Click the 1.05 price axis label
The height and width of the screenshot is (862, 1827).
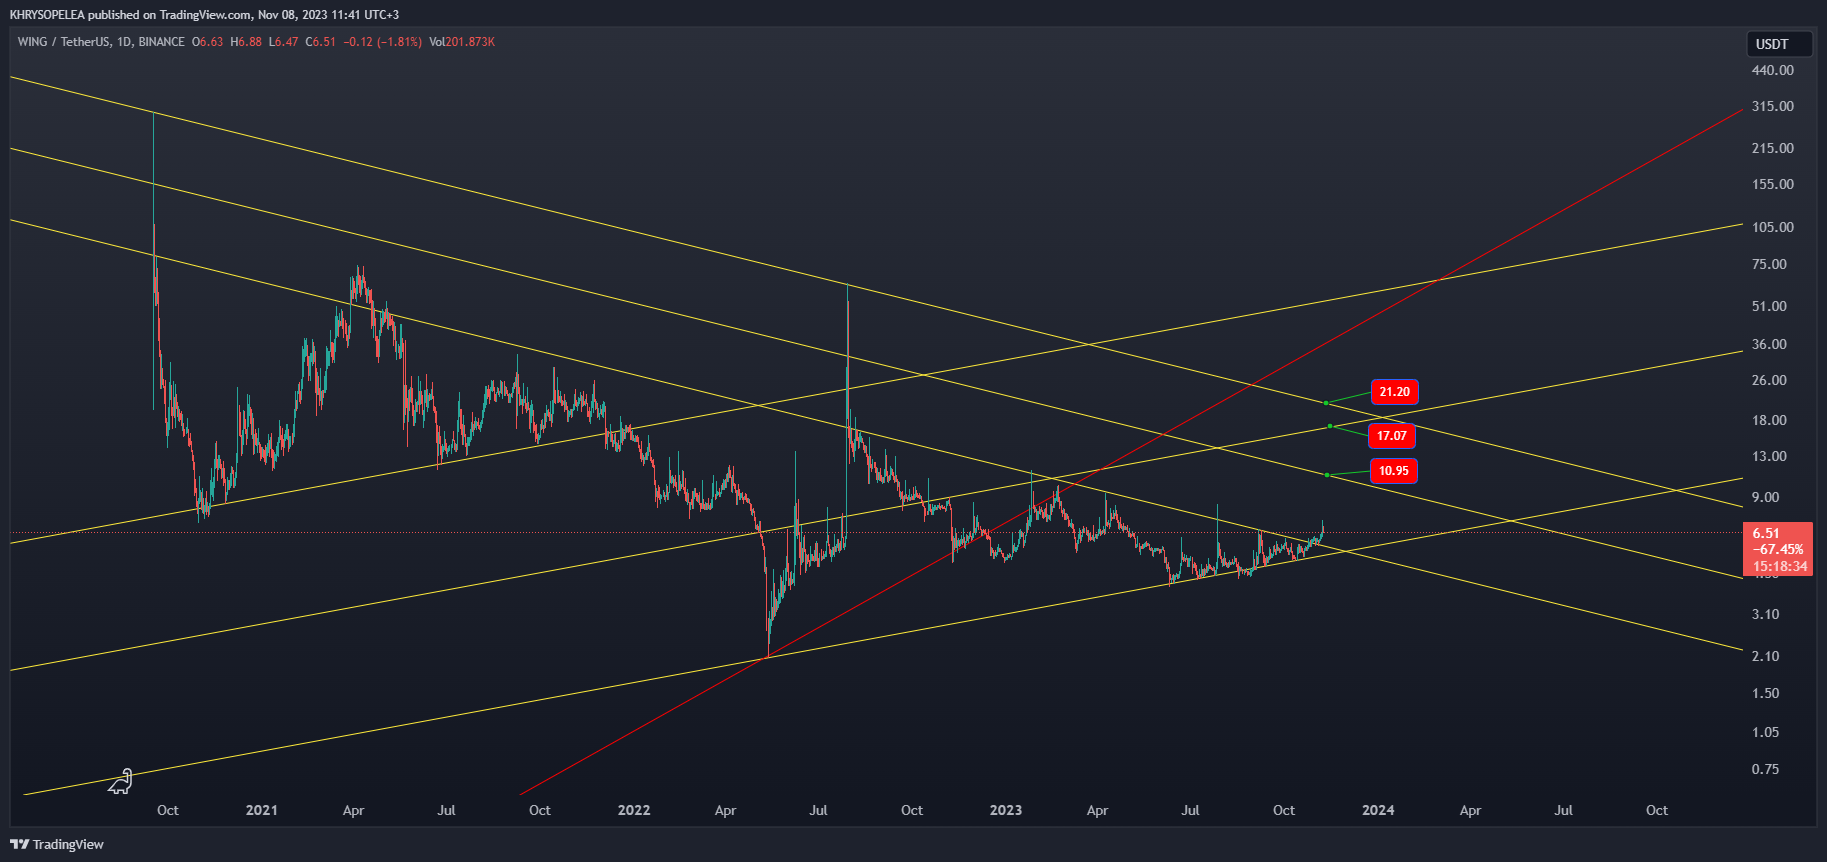tap(1765, 732)
